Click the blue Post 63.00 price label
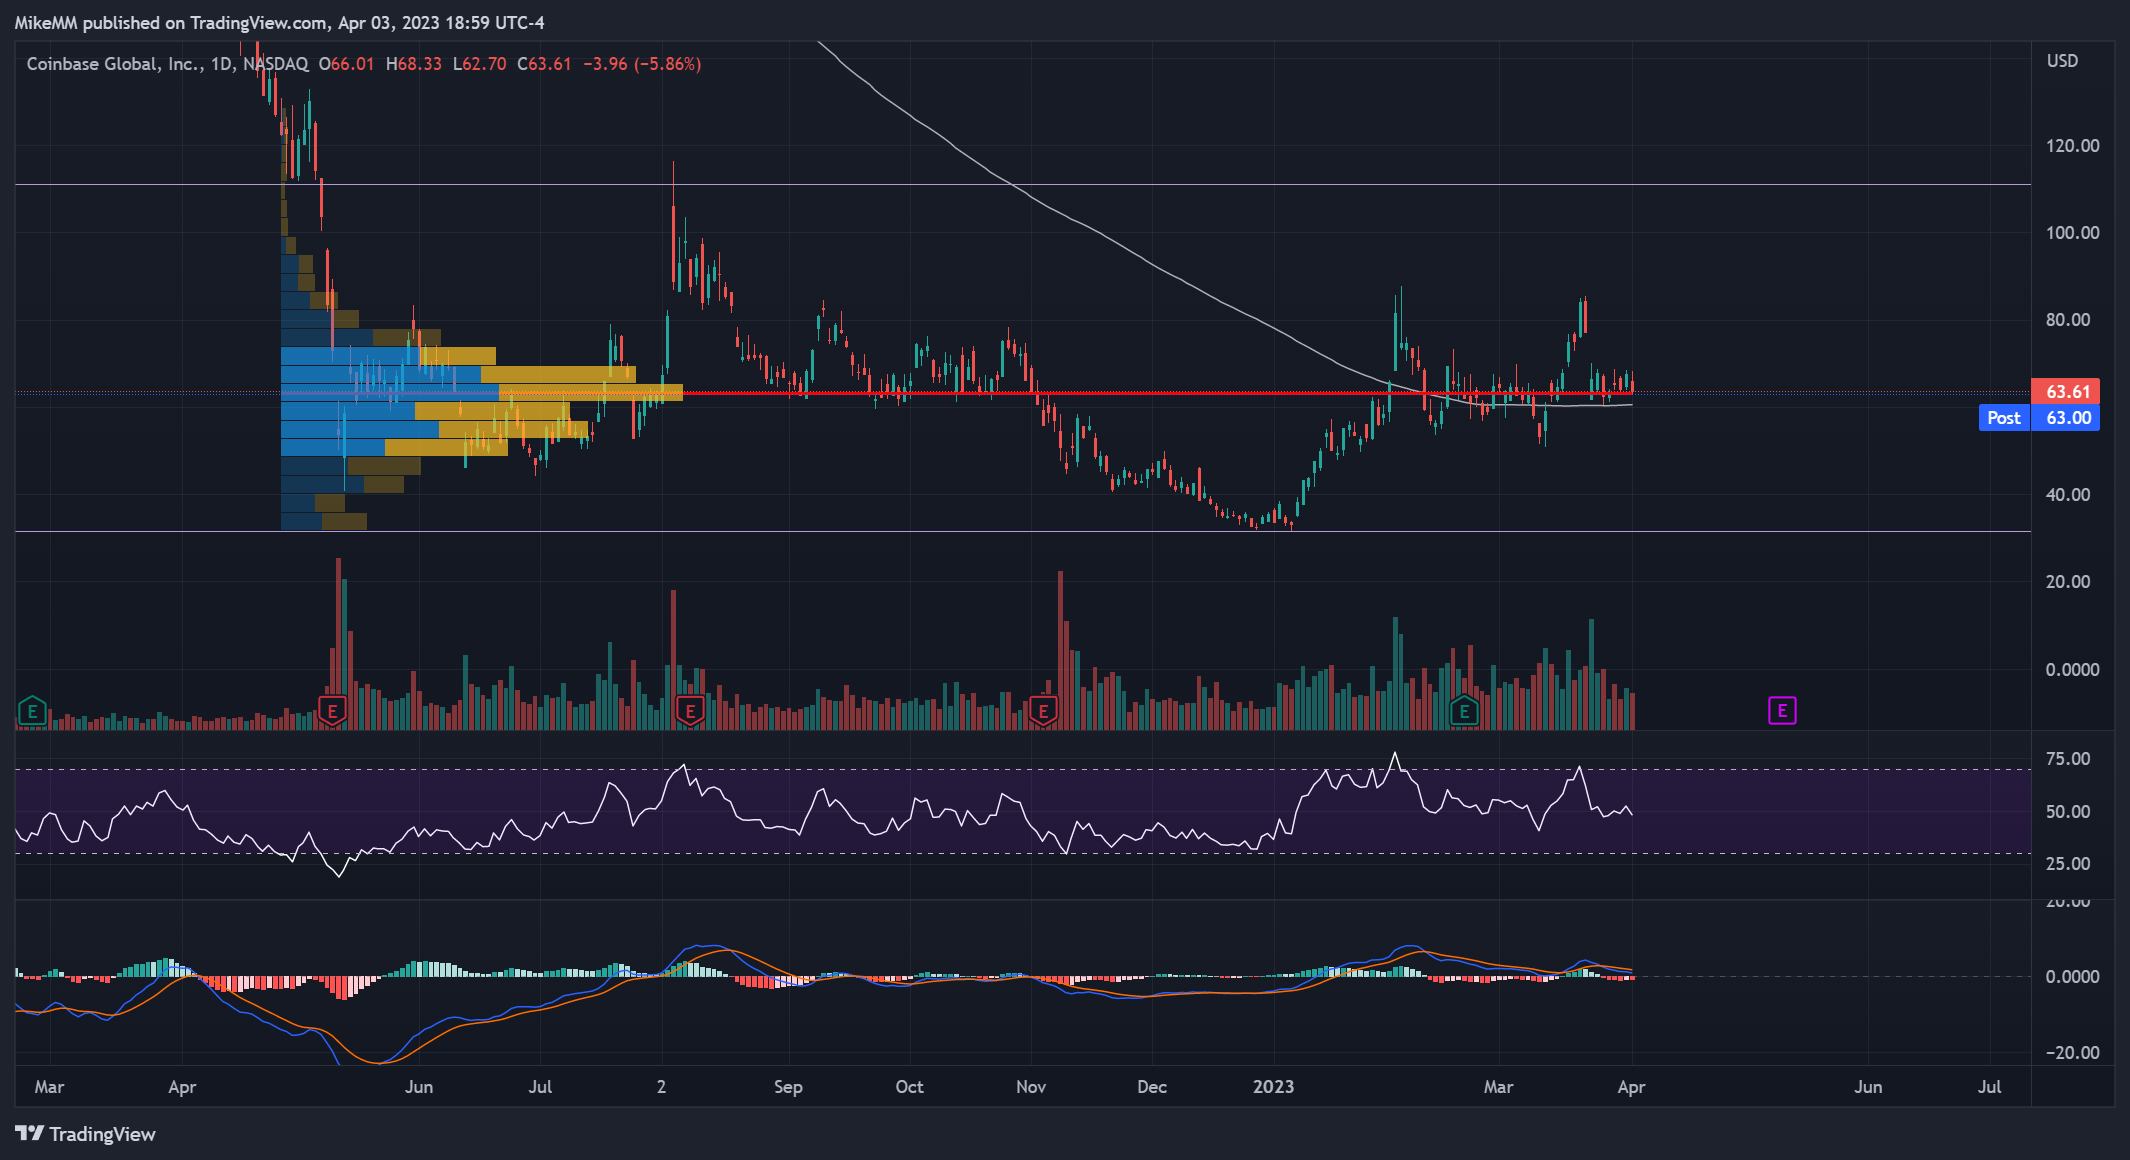The image size is (2130, 1160). (x=2039, y=418)
